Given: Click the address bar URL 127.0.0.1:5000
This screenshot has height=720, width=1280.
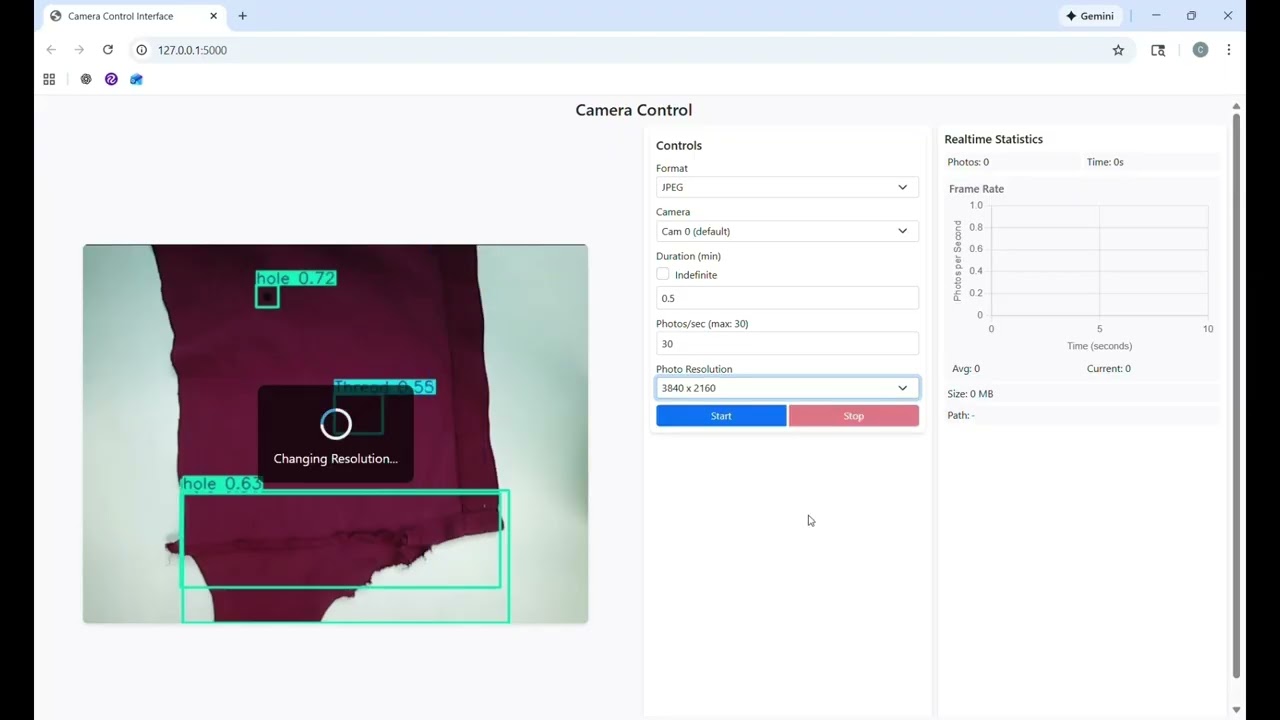Looking at the screenshot, I should (x=192, y=50).
